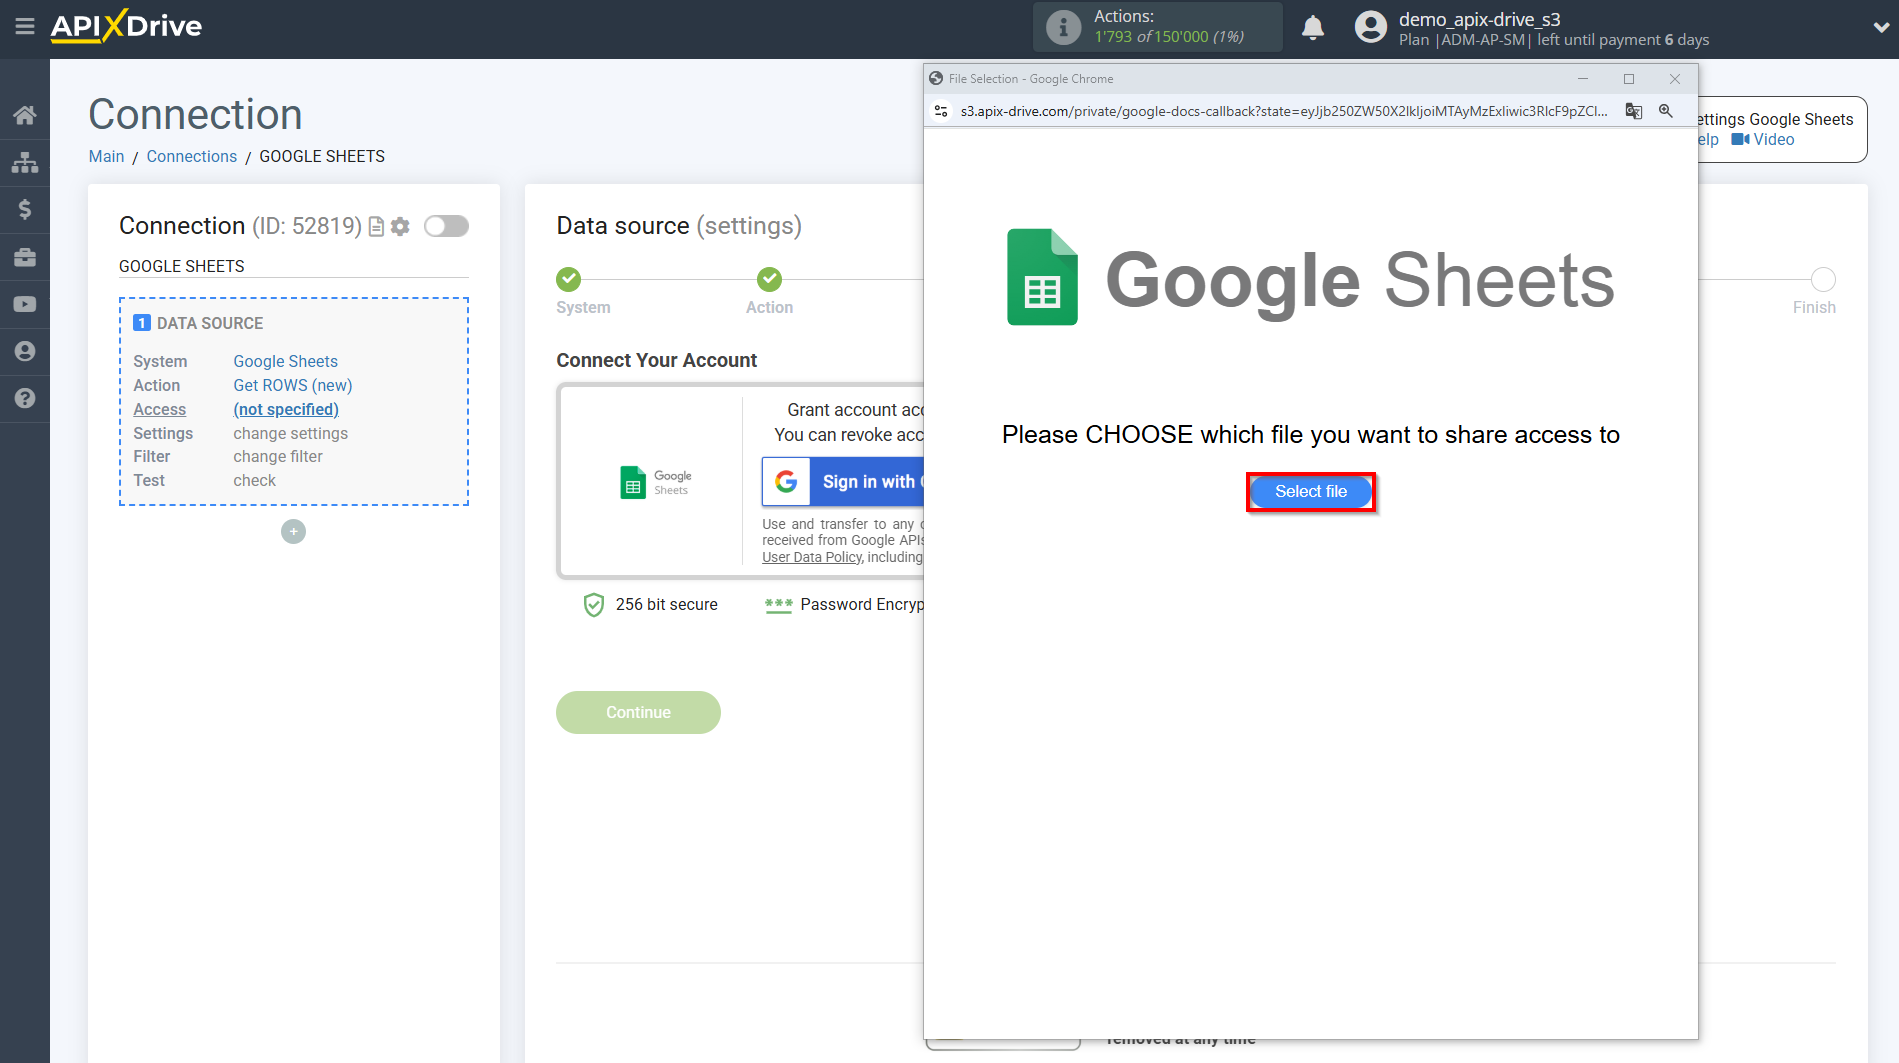
Task: Click the Select file button
Action: coord(1310,491)
